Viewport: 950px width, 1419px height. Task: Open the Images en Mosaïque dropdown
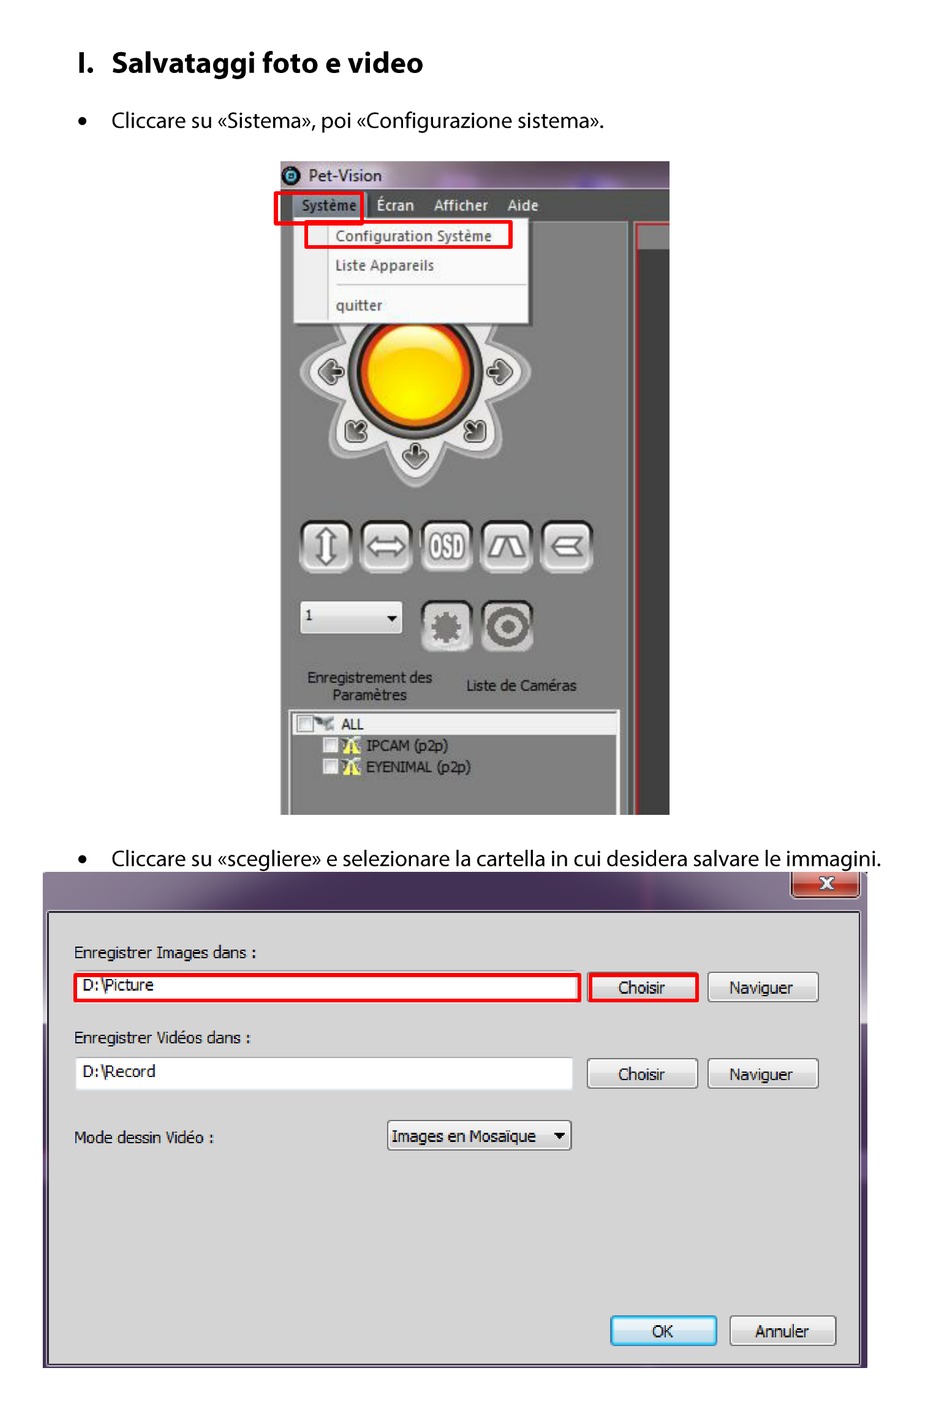point(479,1136)
